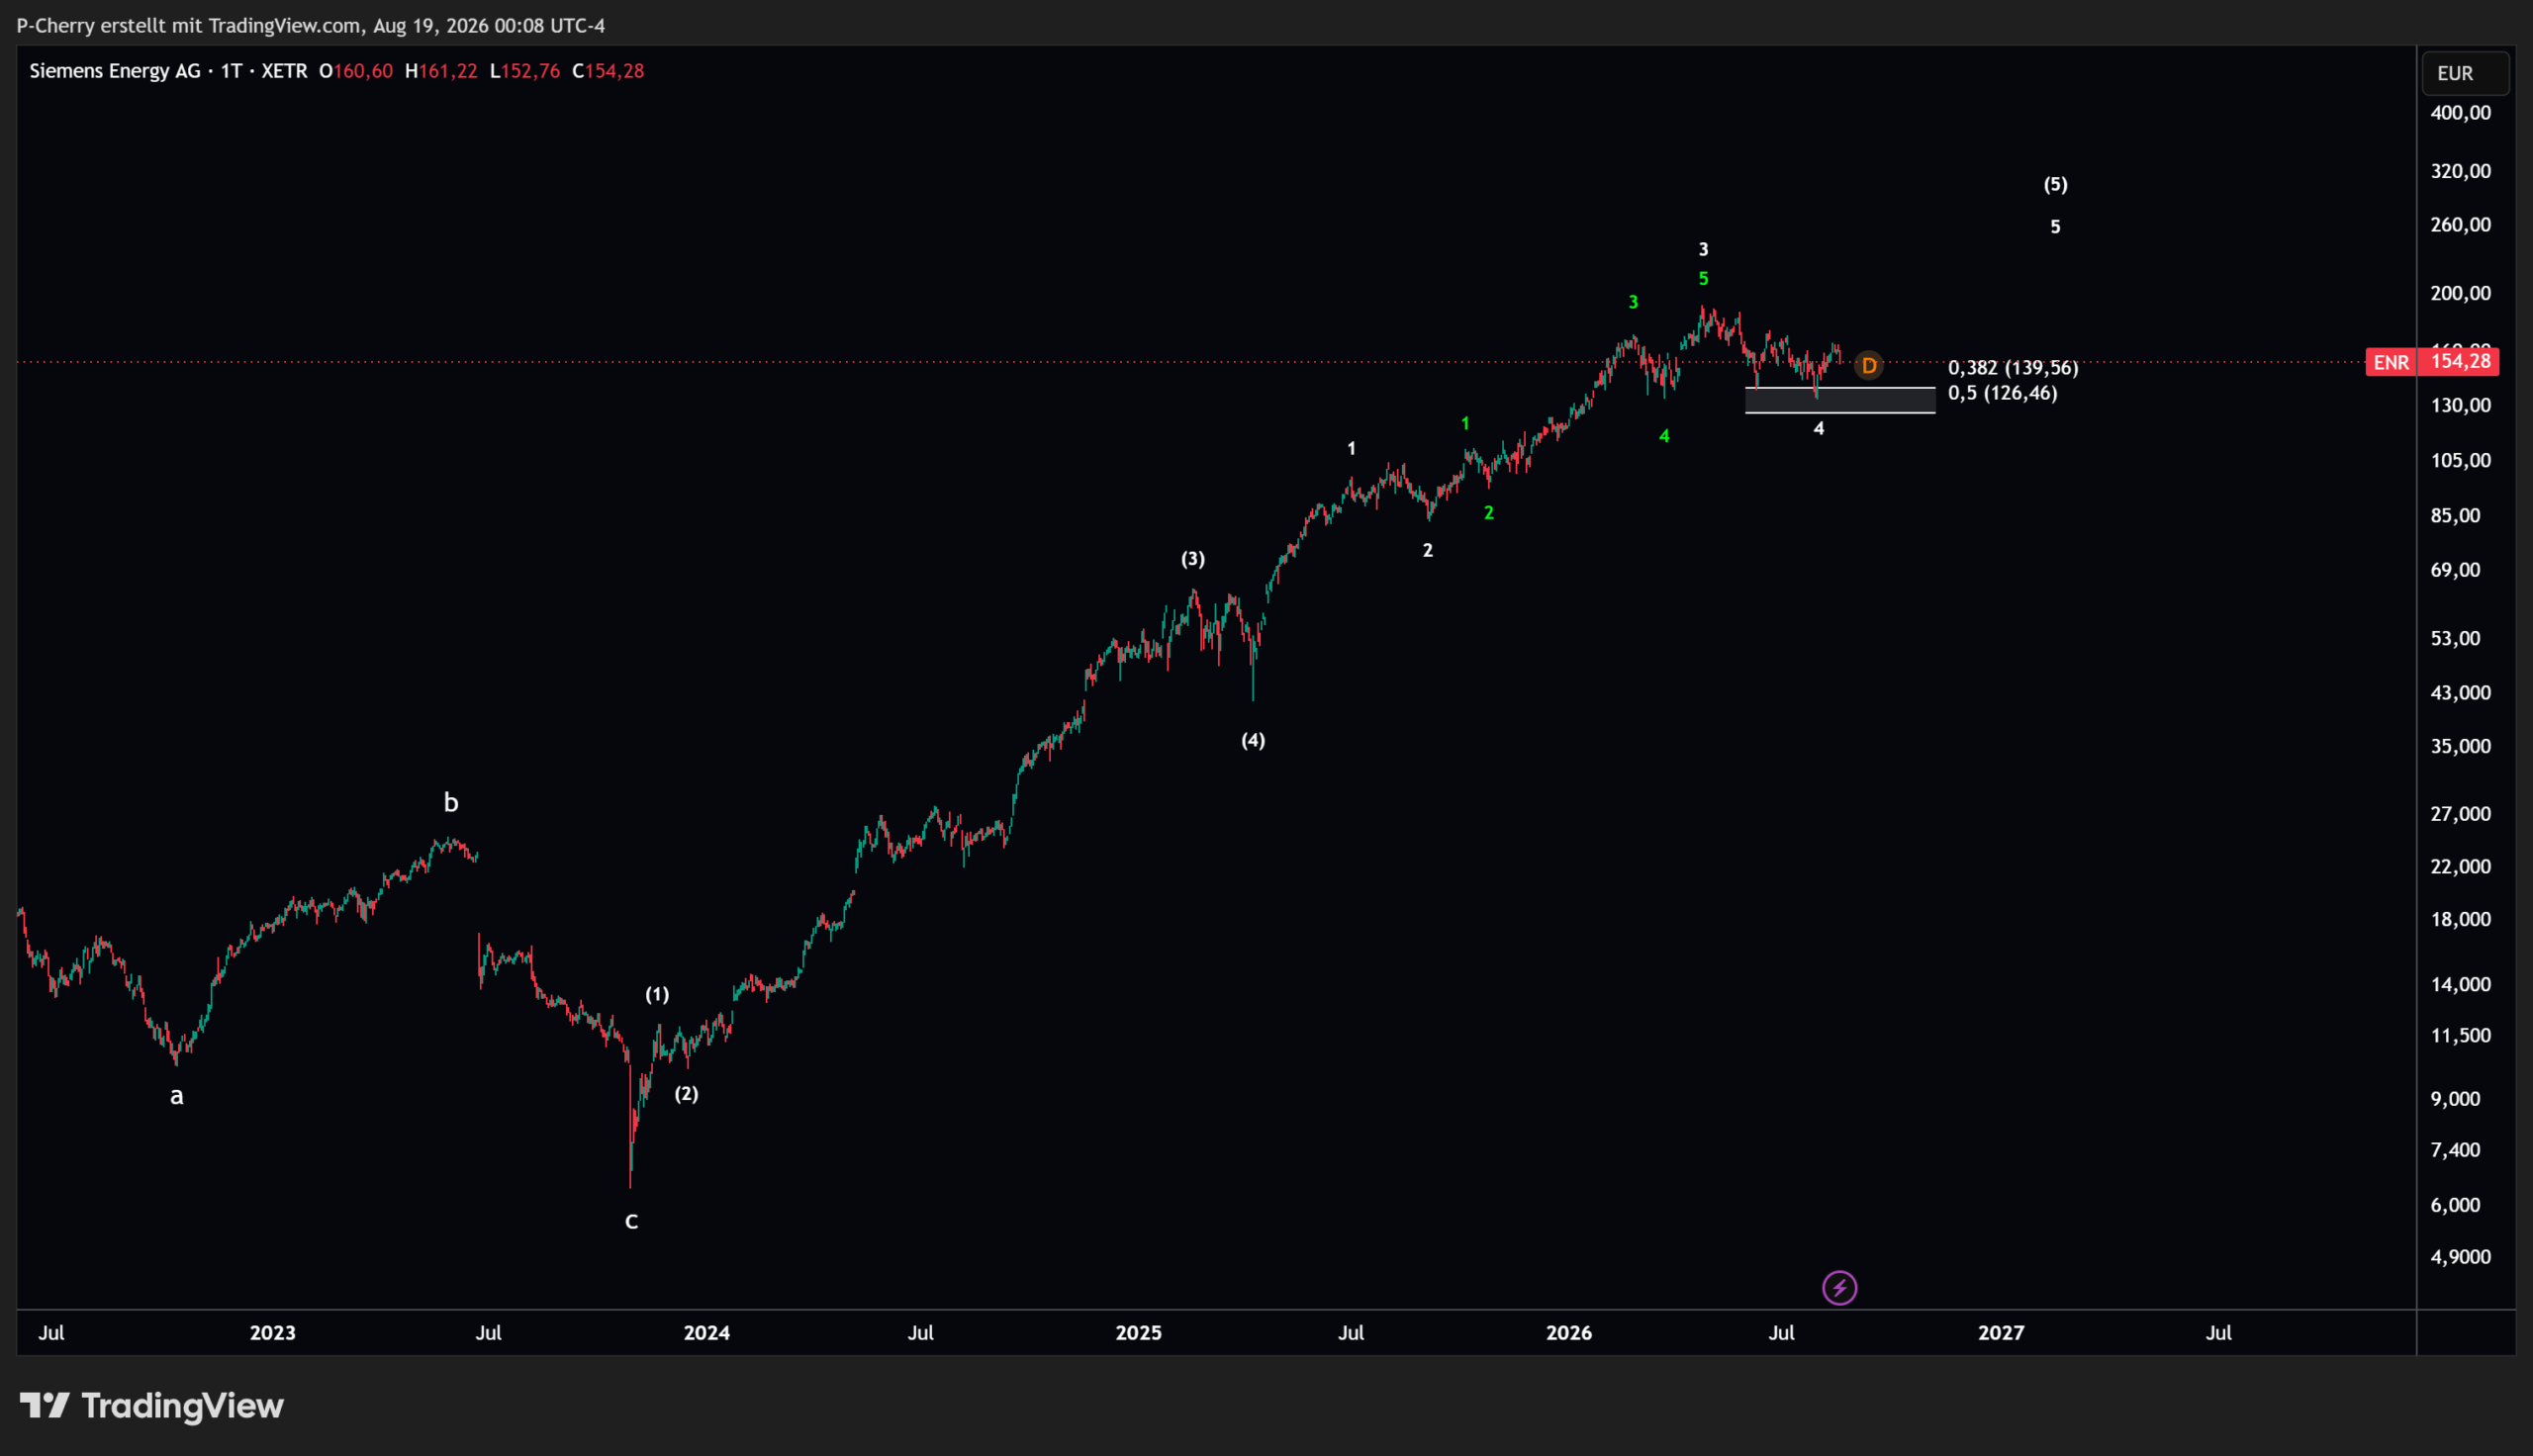The height and width of the screenshot is (1456, 2533).
Task: Click the 1T interval label in header
Action: pyautogui.click(x=231, y=71)
